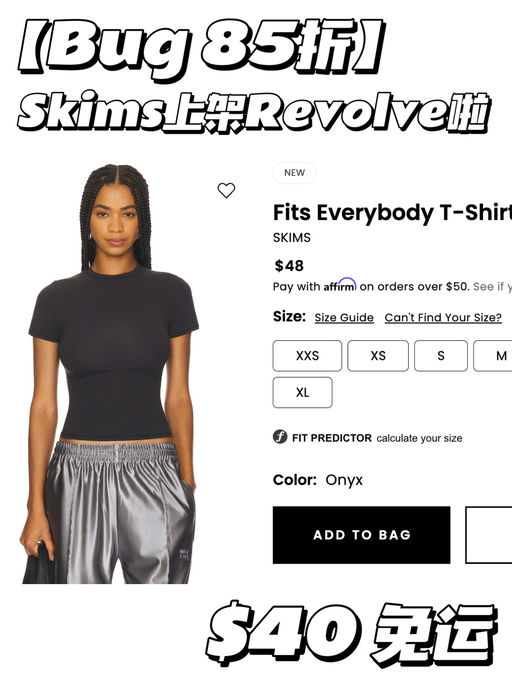Choose size S
512x683 pixels.
441,356
